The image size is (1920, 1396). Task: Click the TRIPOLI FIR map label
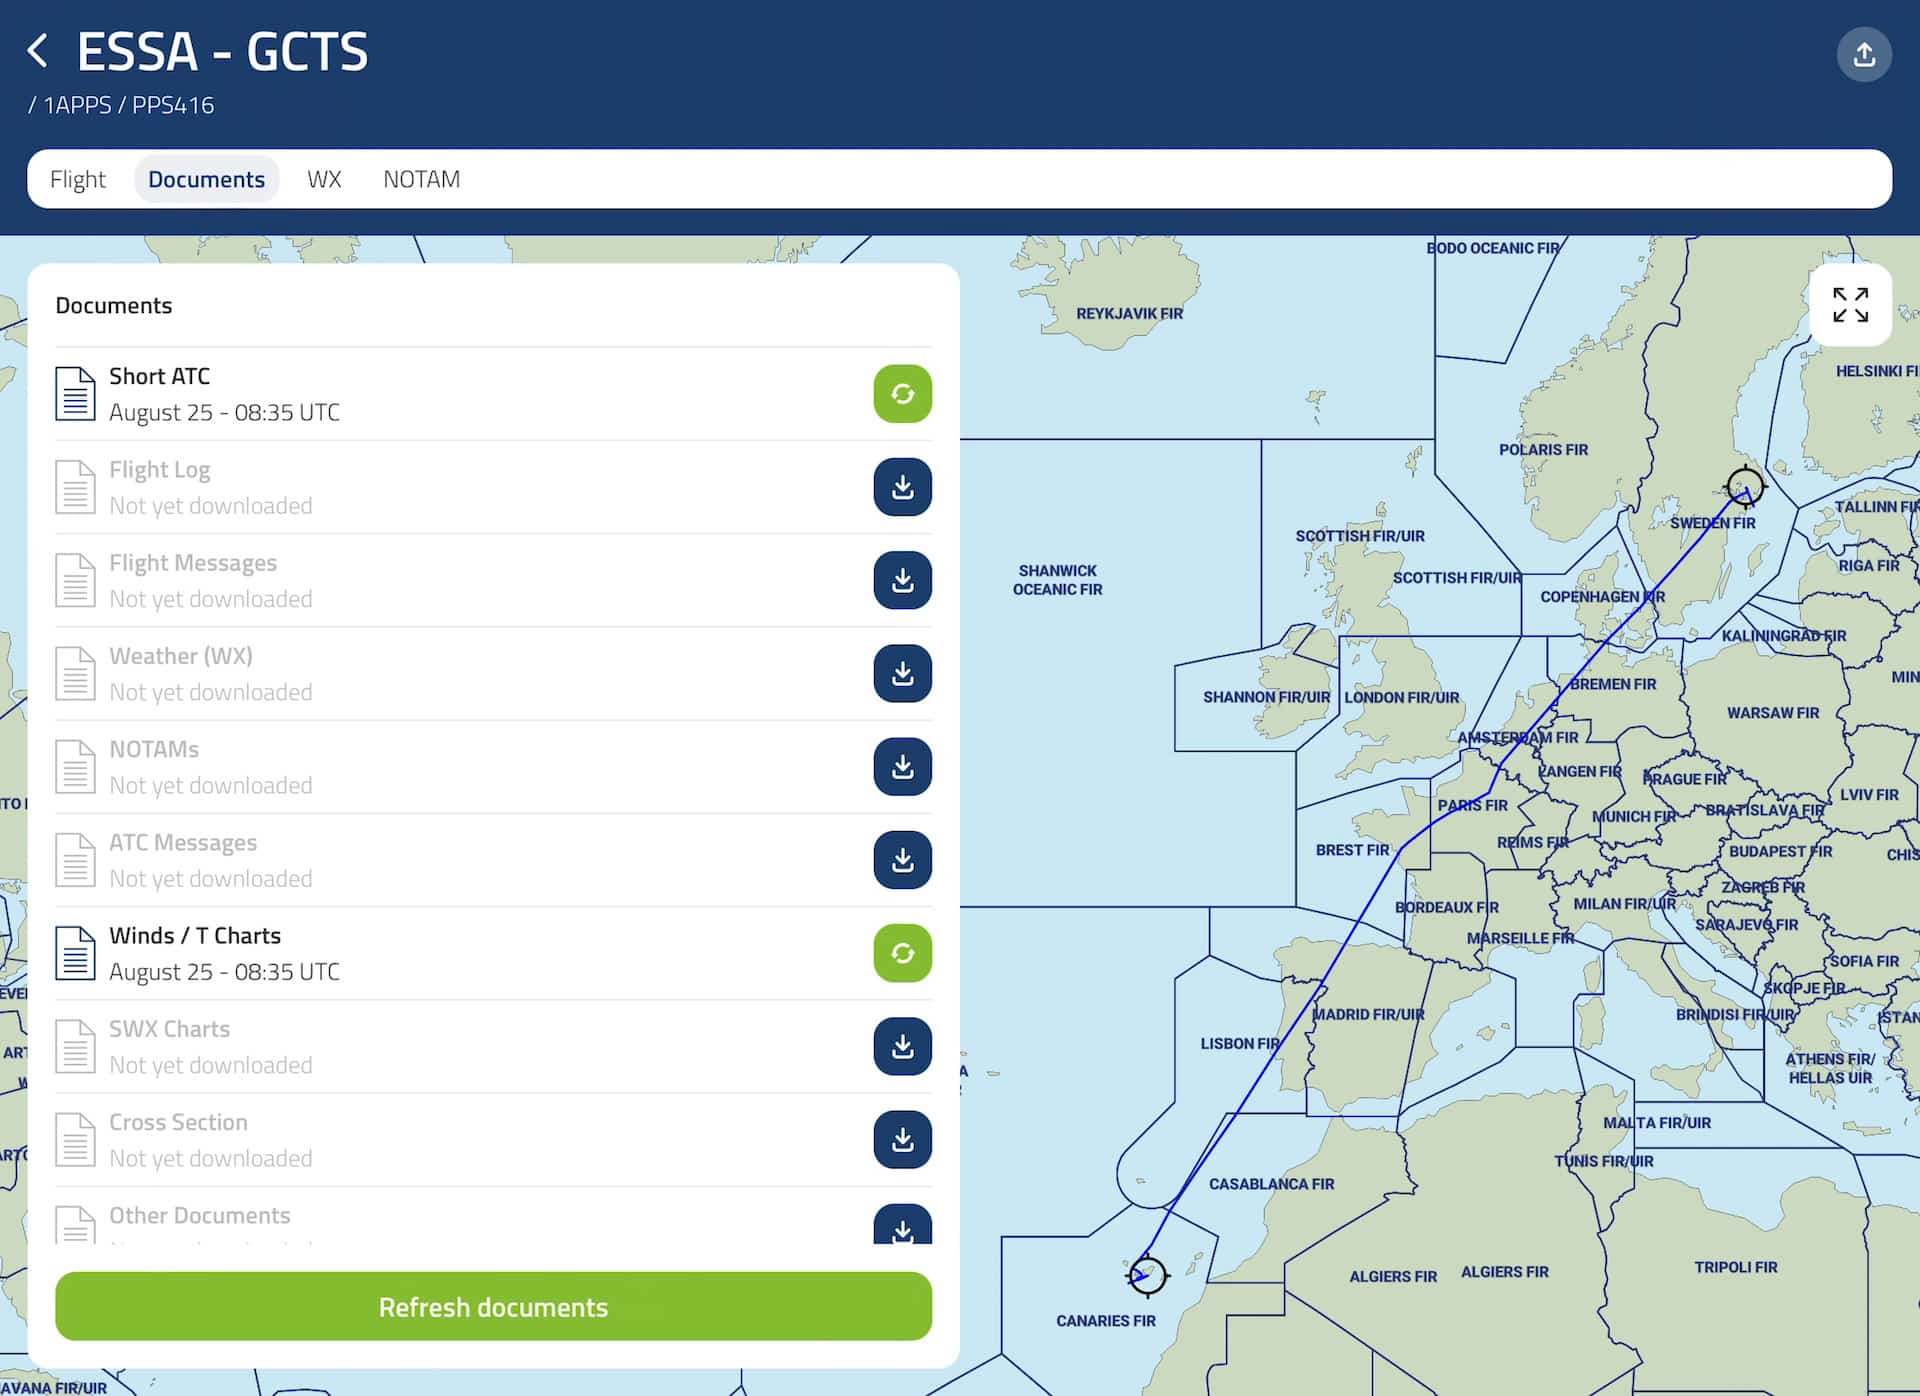point(1735,1267)
